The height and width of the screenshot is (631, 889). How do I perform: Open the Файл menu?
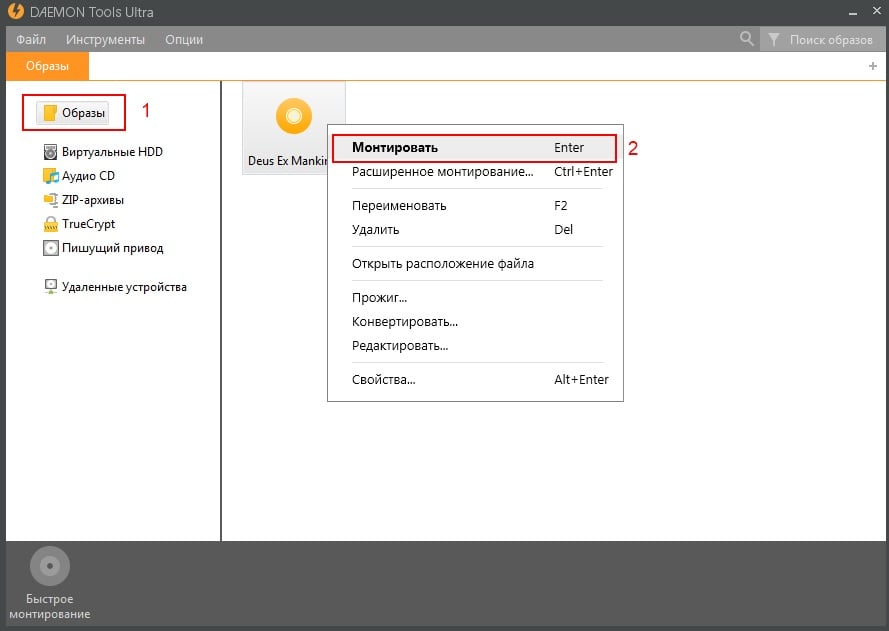(x=30, y=39)
